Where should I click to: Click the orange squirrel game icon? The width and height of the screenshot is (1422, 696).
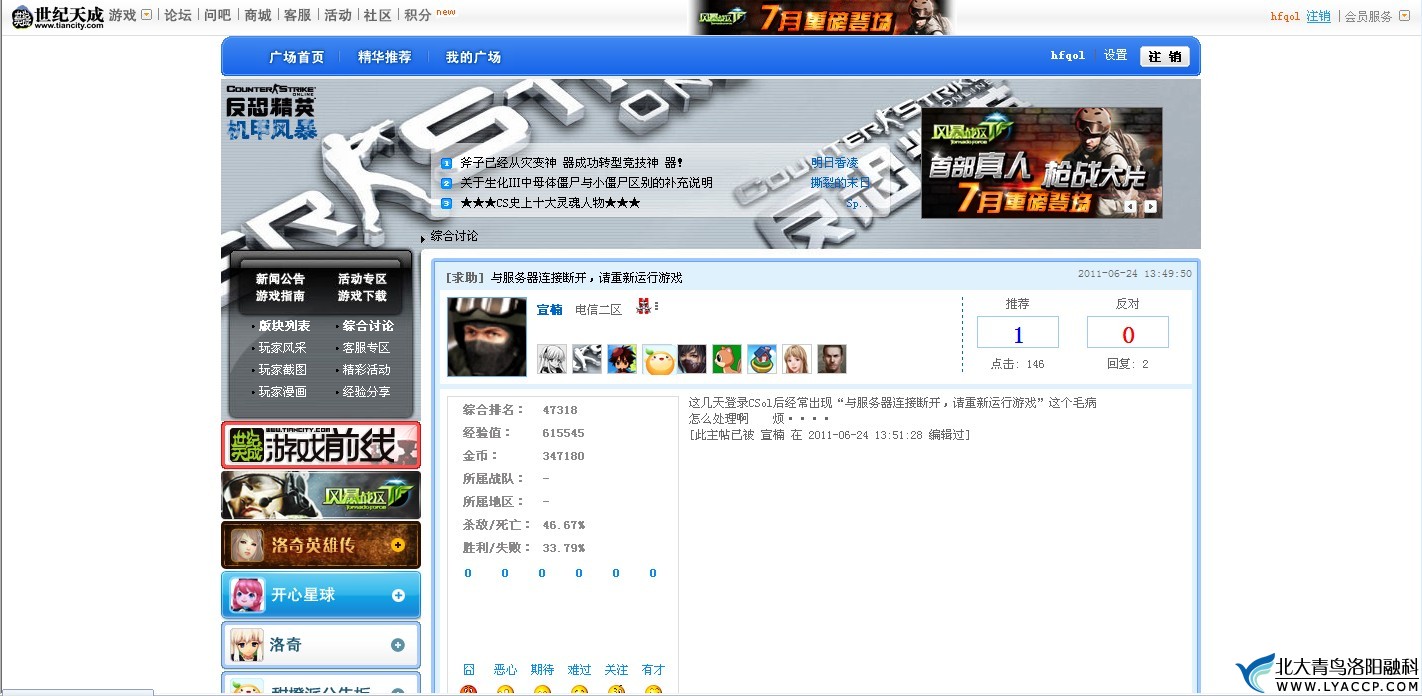727,359
